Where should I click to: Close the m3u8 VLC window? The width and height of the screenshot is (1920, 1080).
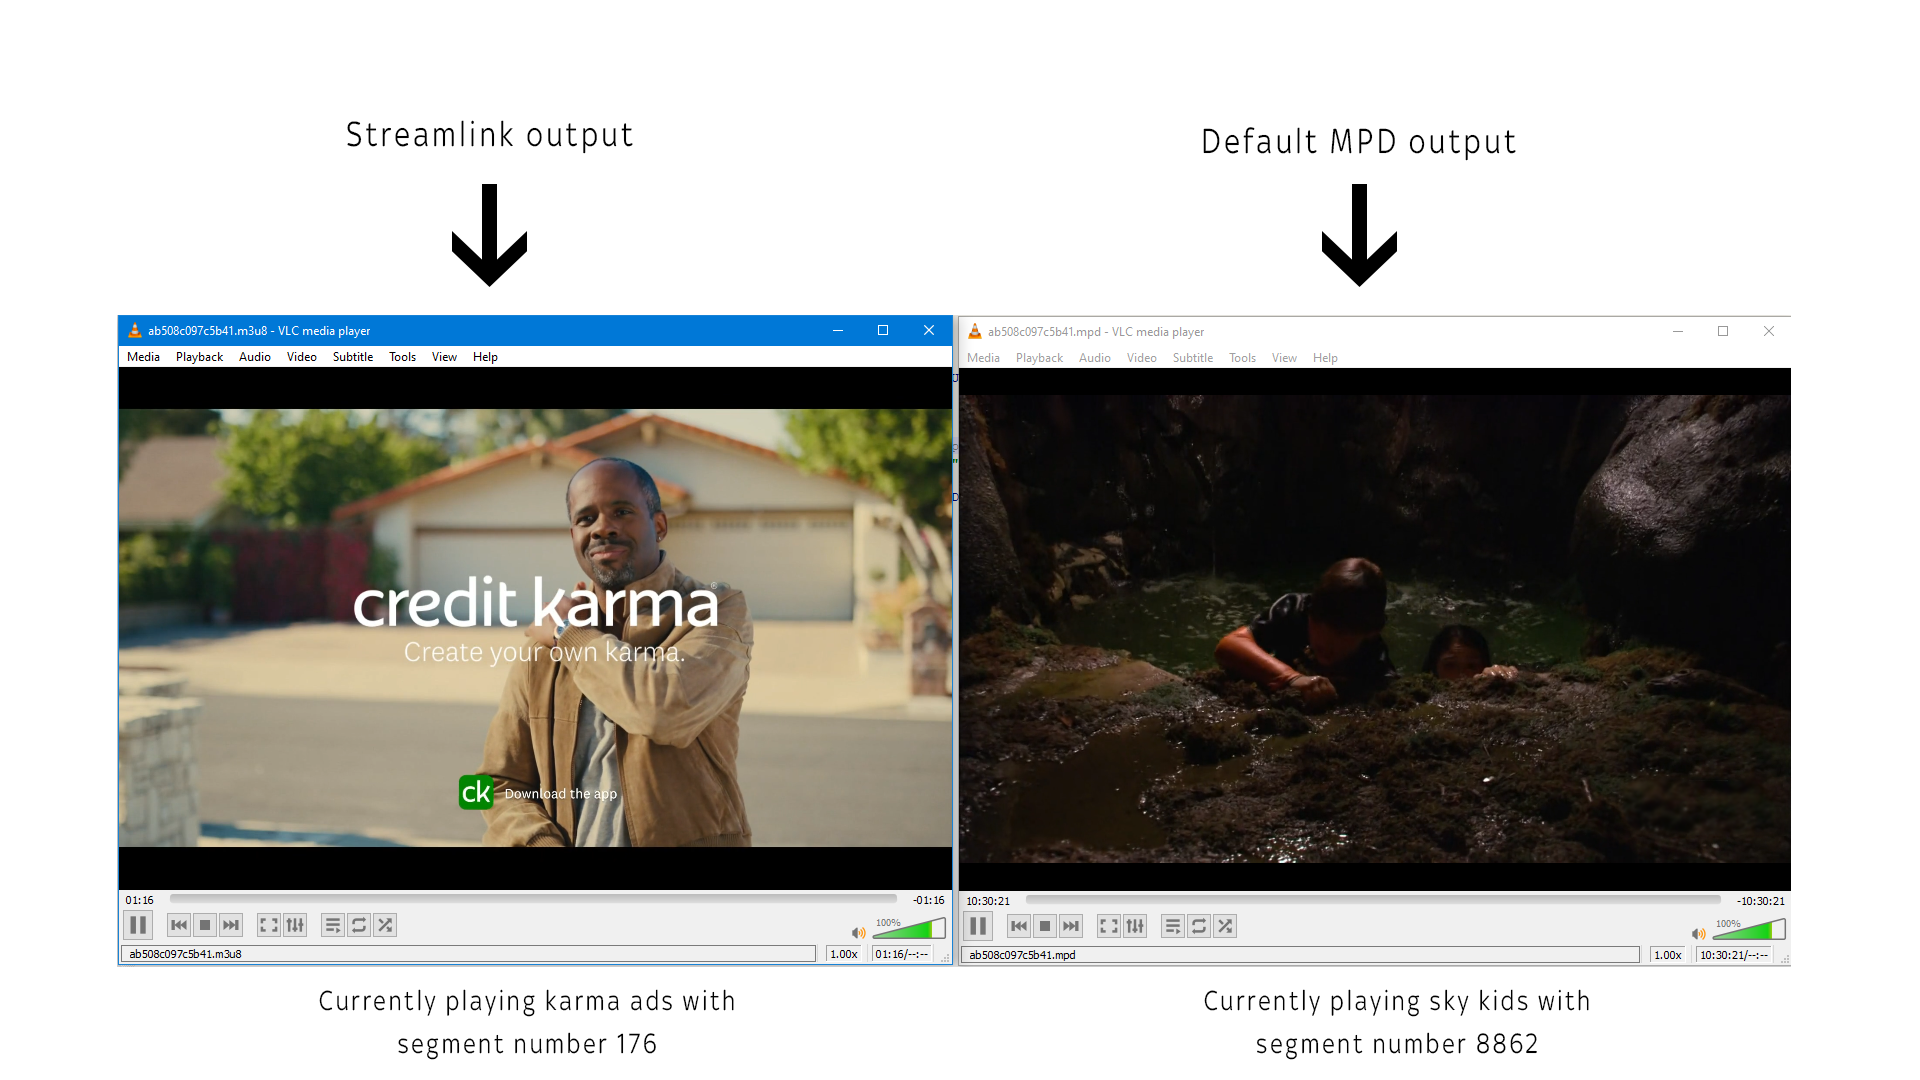point(929,330)
